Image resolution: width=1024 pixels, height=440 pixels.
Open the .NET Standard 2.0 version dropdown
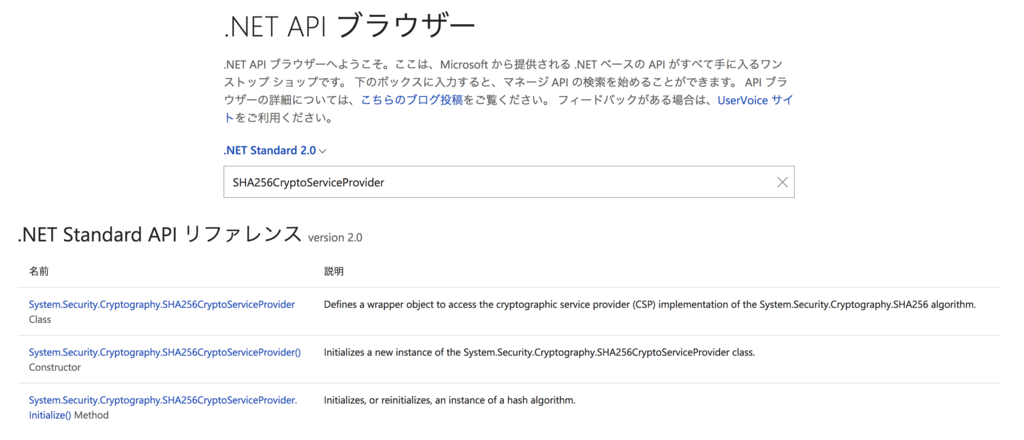tap(275, 150)
